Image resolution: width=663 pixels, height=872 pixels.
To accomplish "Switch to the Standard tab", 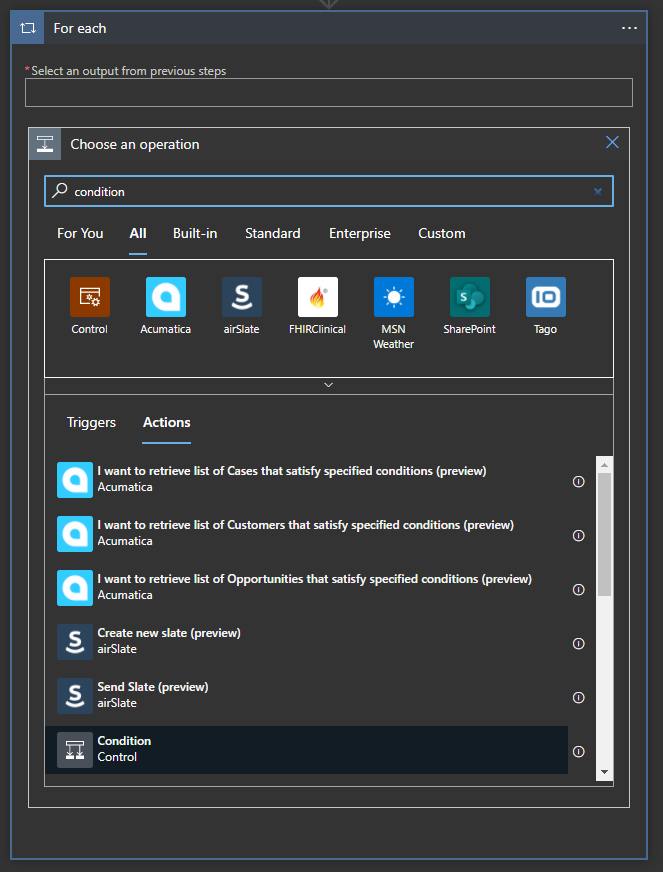I will (x=273, y=234).
